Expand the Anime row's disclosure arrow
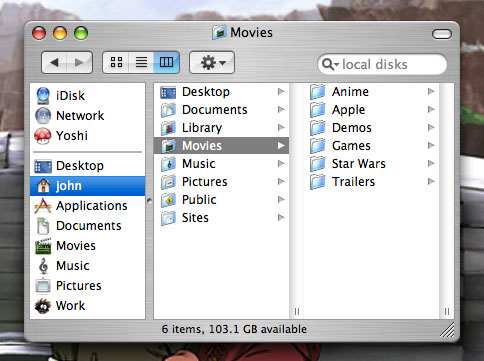Image resolution: width=484 pixels, height=361 pixels. [431, 91]
